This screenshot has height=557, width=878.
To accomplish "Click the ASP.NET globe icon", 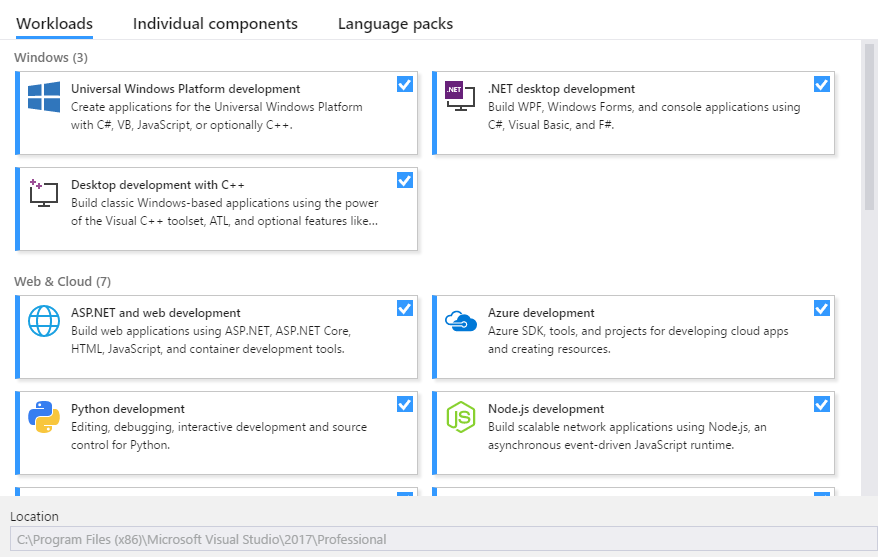I will [x=44, y=320].
